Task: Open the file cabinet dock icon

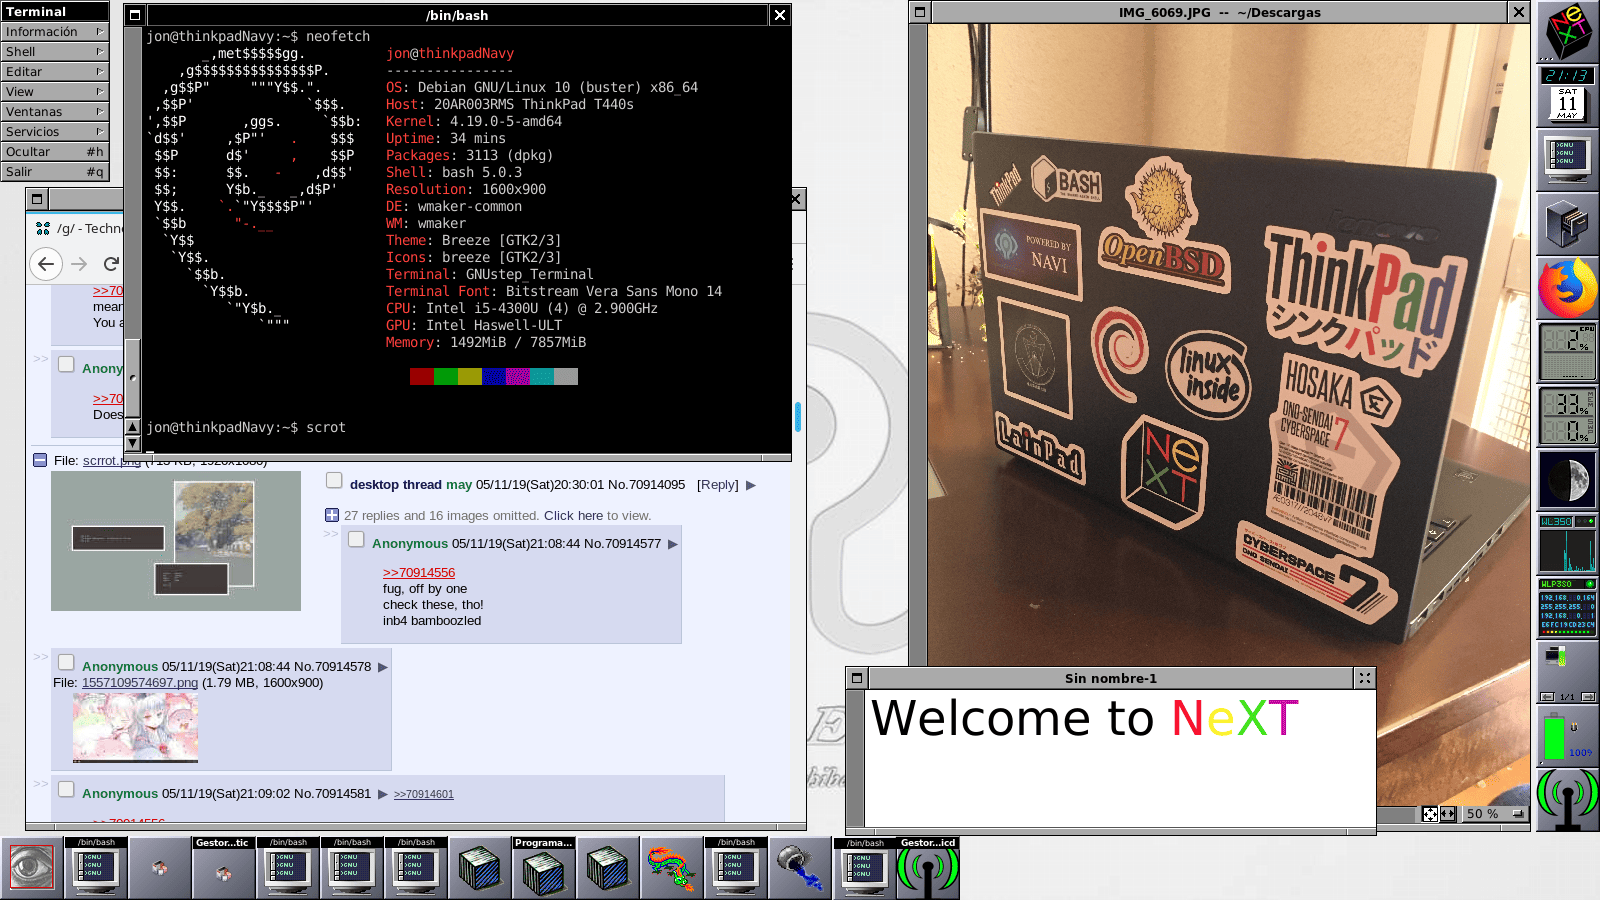Action: coord(1567,223)
